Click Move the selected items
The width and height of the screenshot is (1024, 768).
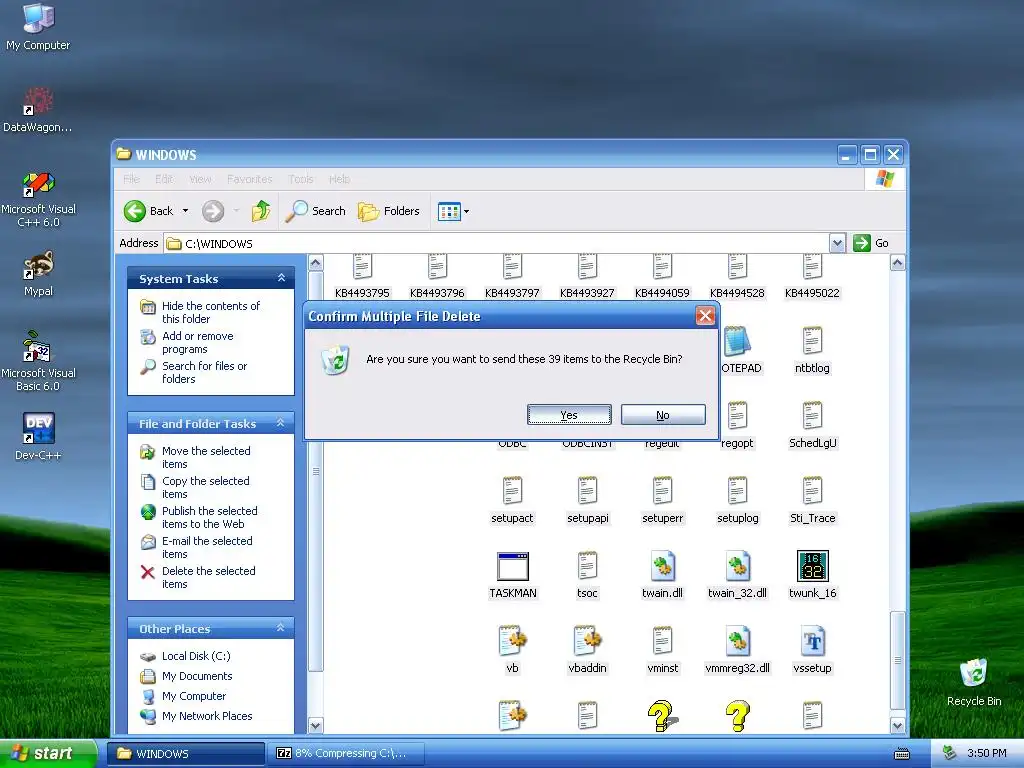206,457
